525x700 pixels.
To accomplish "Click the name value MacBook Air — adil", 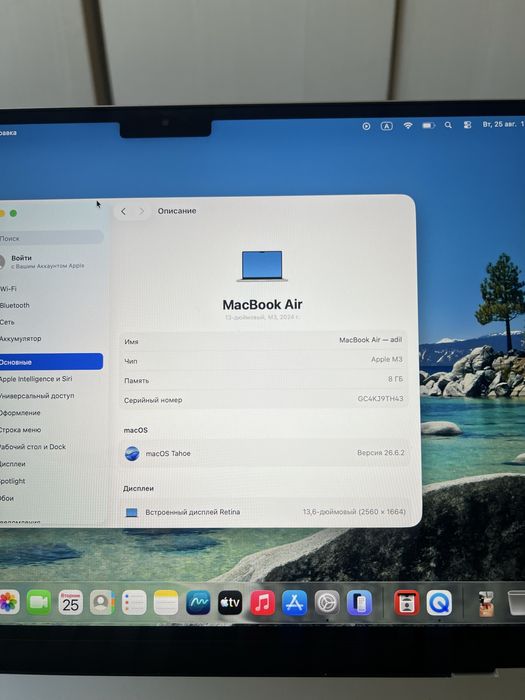I will coord(371,340).
